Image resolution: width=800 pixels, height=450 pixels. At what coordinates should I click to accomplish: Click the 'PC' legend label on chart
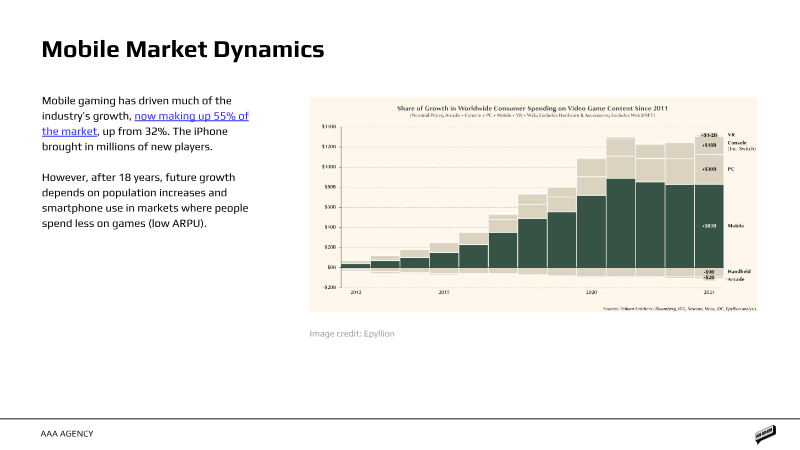click(731, 169)
